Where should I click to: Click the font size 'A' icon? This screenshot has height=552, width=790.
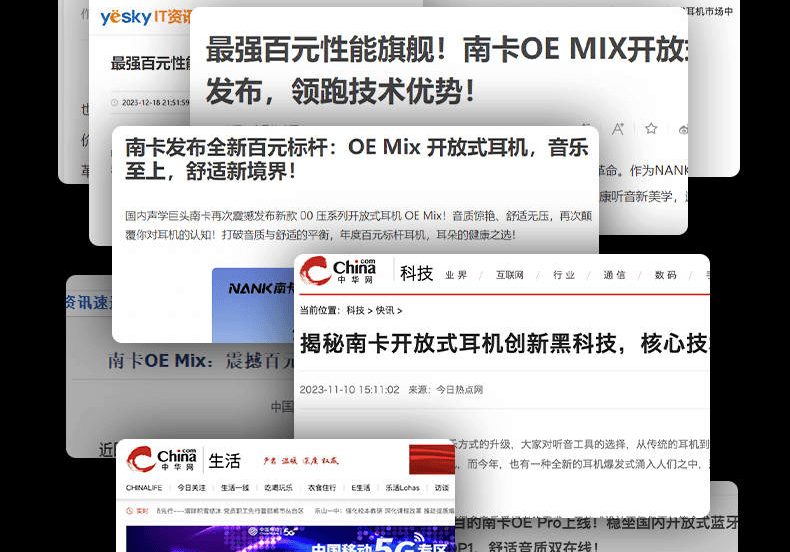618,129
